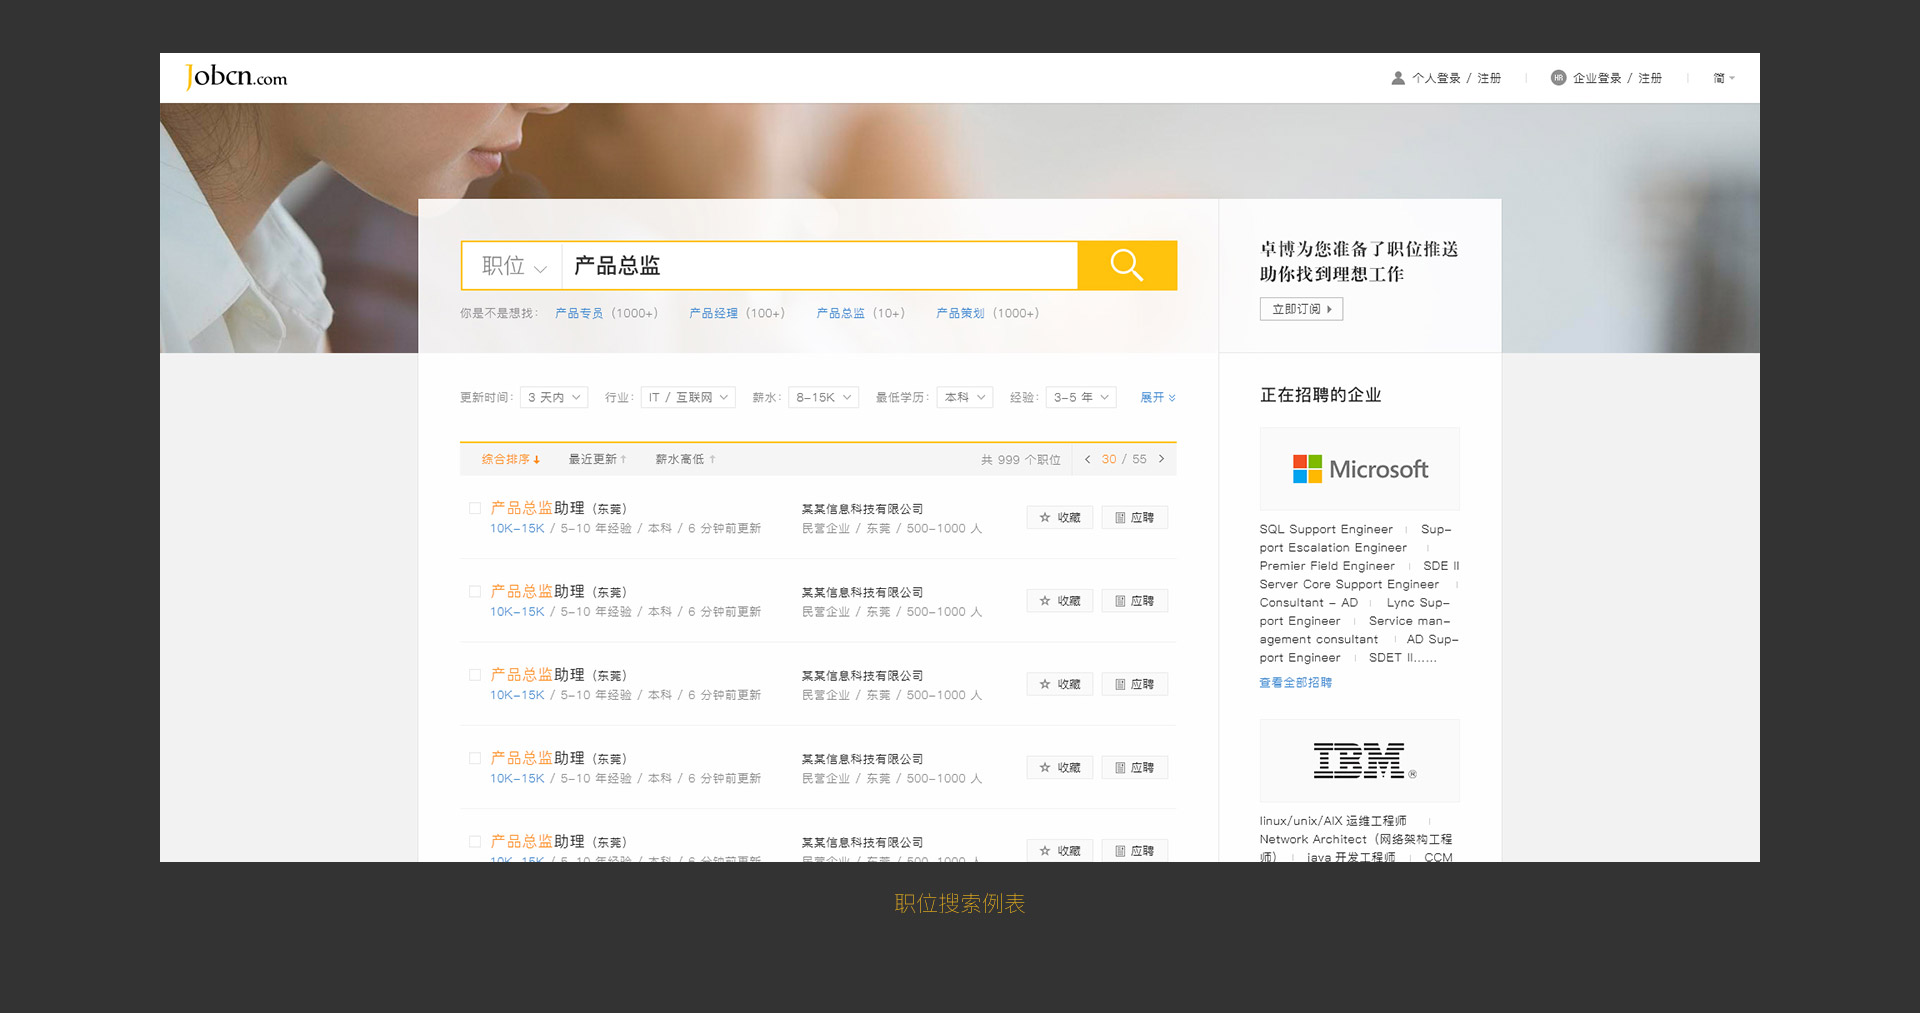The image size is (1920, 1013).
Task: Favorite the first job with 收藏
Action: click(1059, 518)
